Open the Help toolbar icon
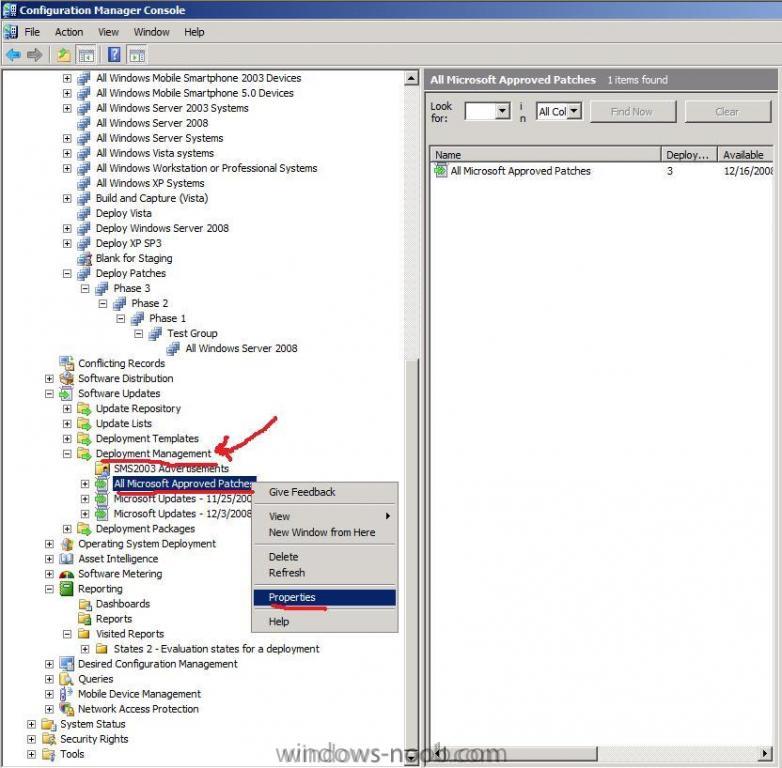This screenshot has width=782, height=768. coord(114,55)
